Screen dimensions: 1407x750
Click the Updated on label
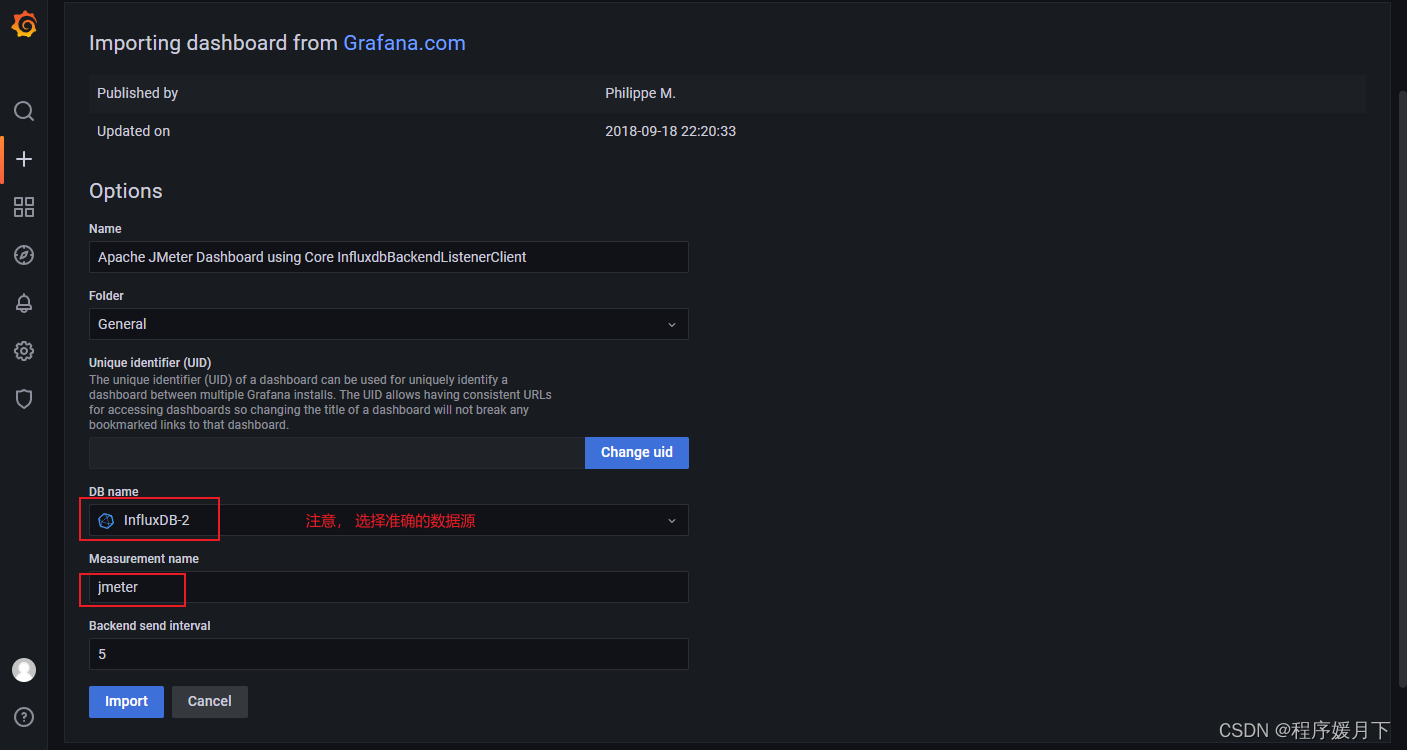(134, 131)
